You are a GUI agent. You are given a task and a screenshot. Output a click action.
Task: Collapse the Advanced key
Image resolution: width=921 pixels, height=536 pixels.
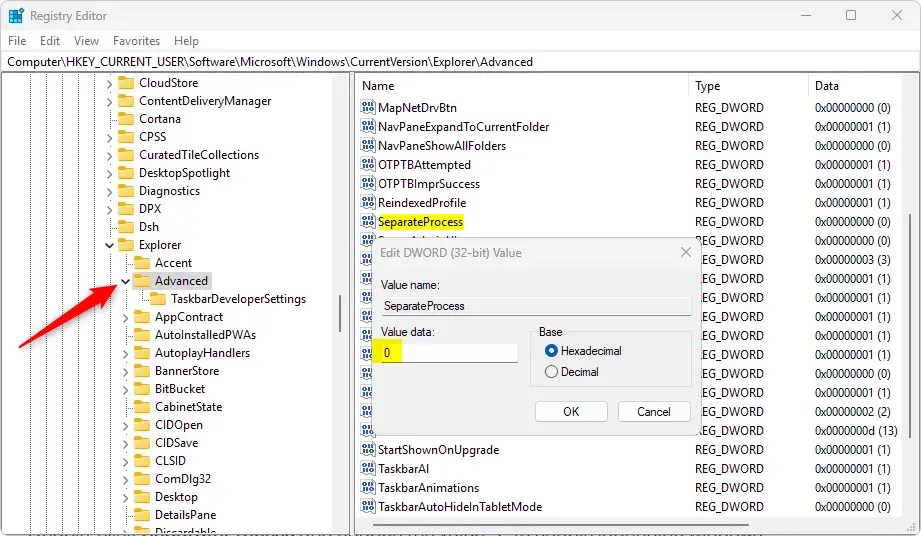125,281
